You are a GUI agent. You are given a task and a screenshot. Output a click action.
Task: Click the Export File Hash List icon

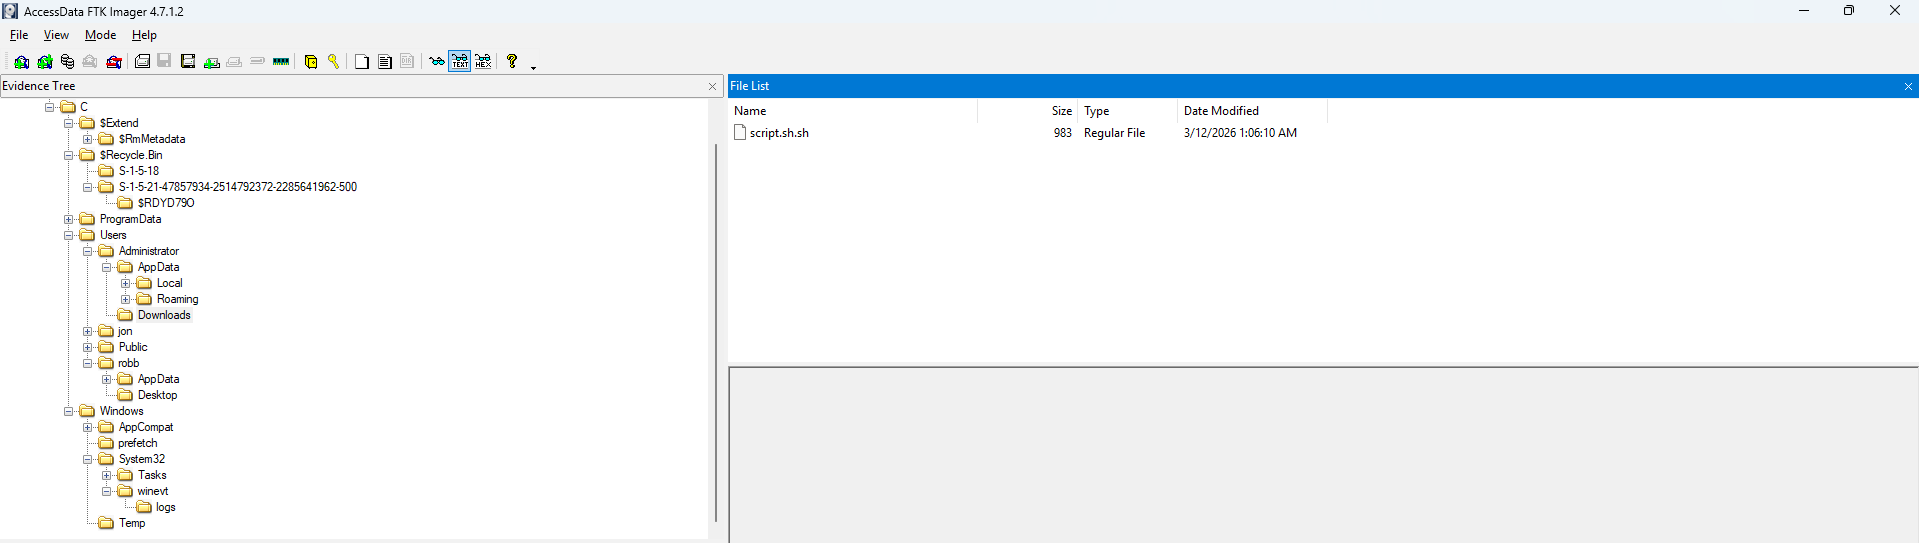click(x=385, y=62)
